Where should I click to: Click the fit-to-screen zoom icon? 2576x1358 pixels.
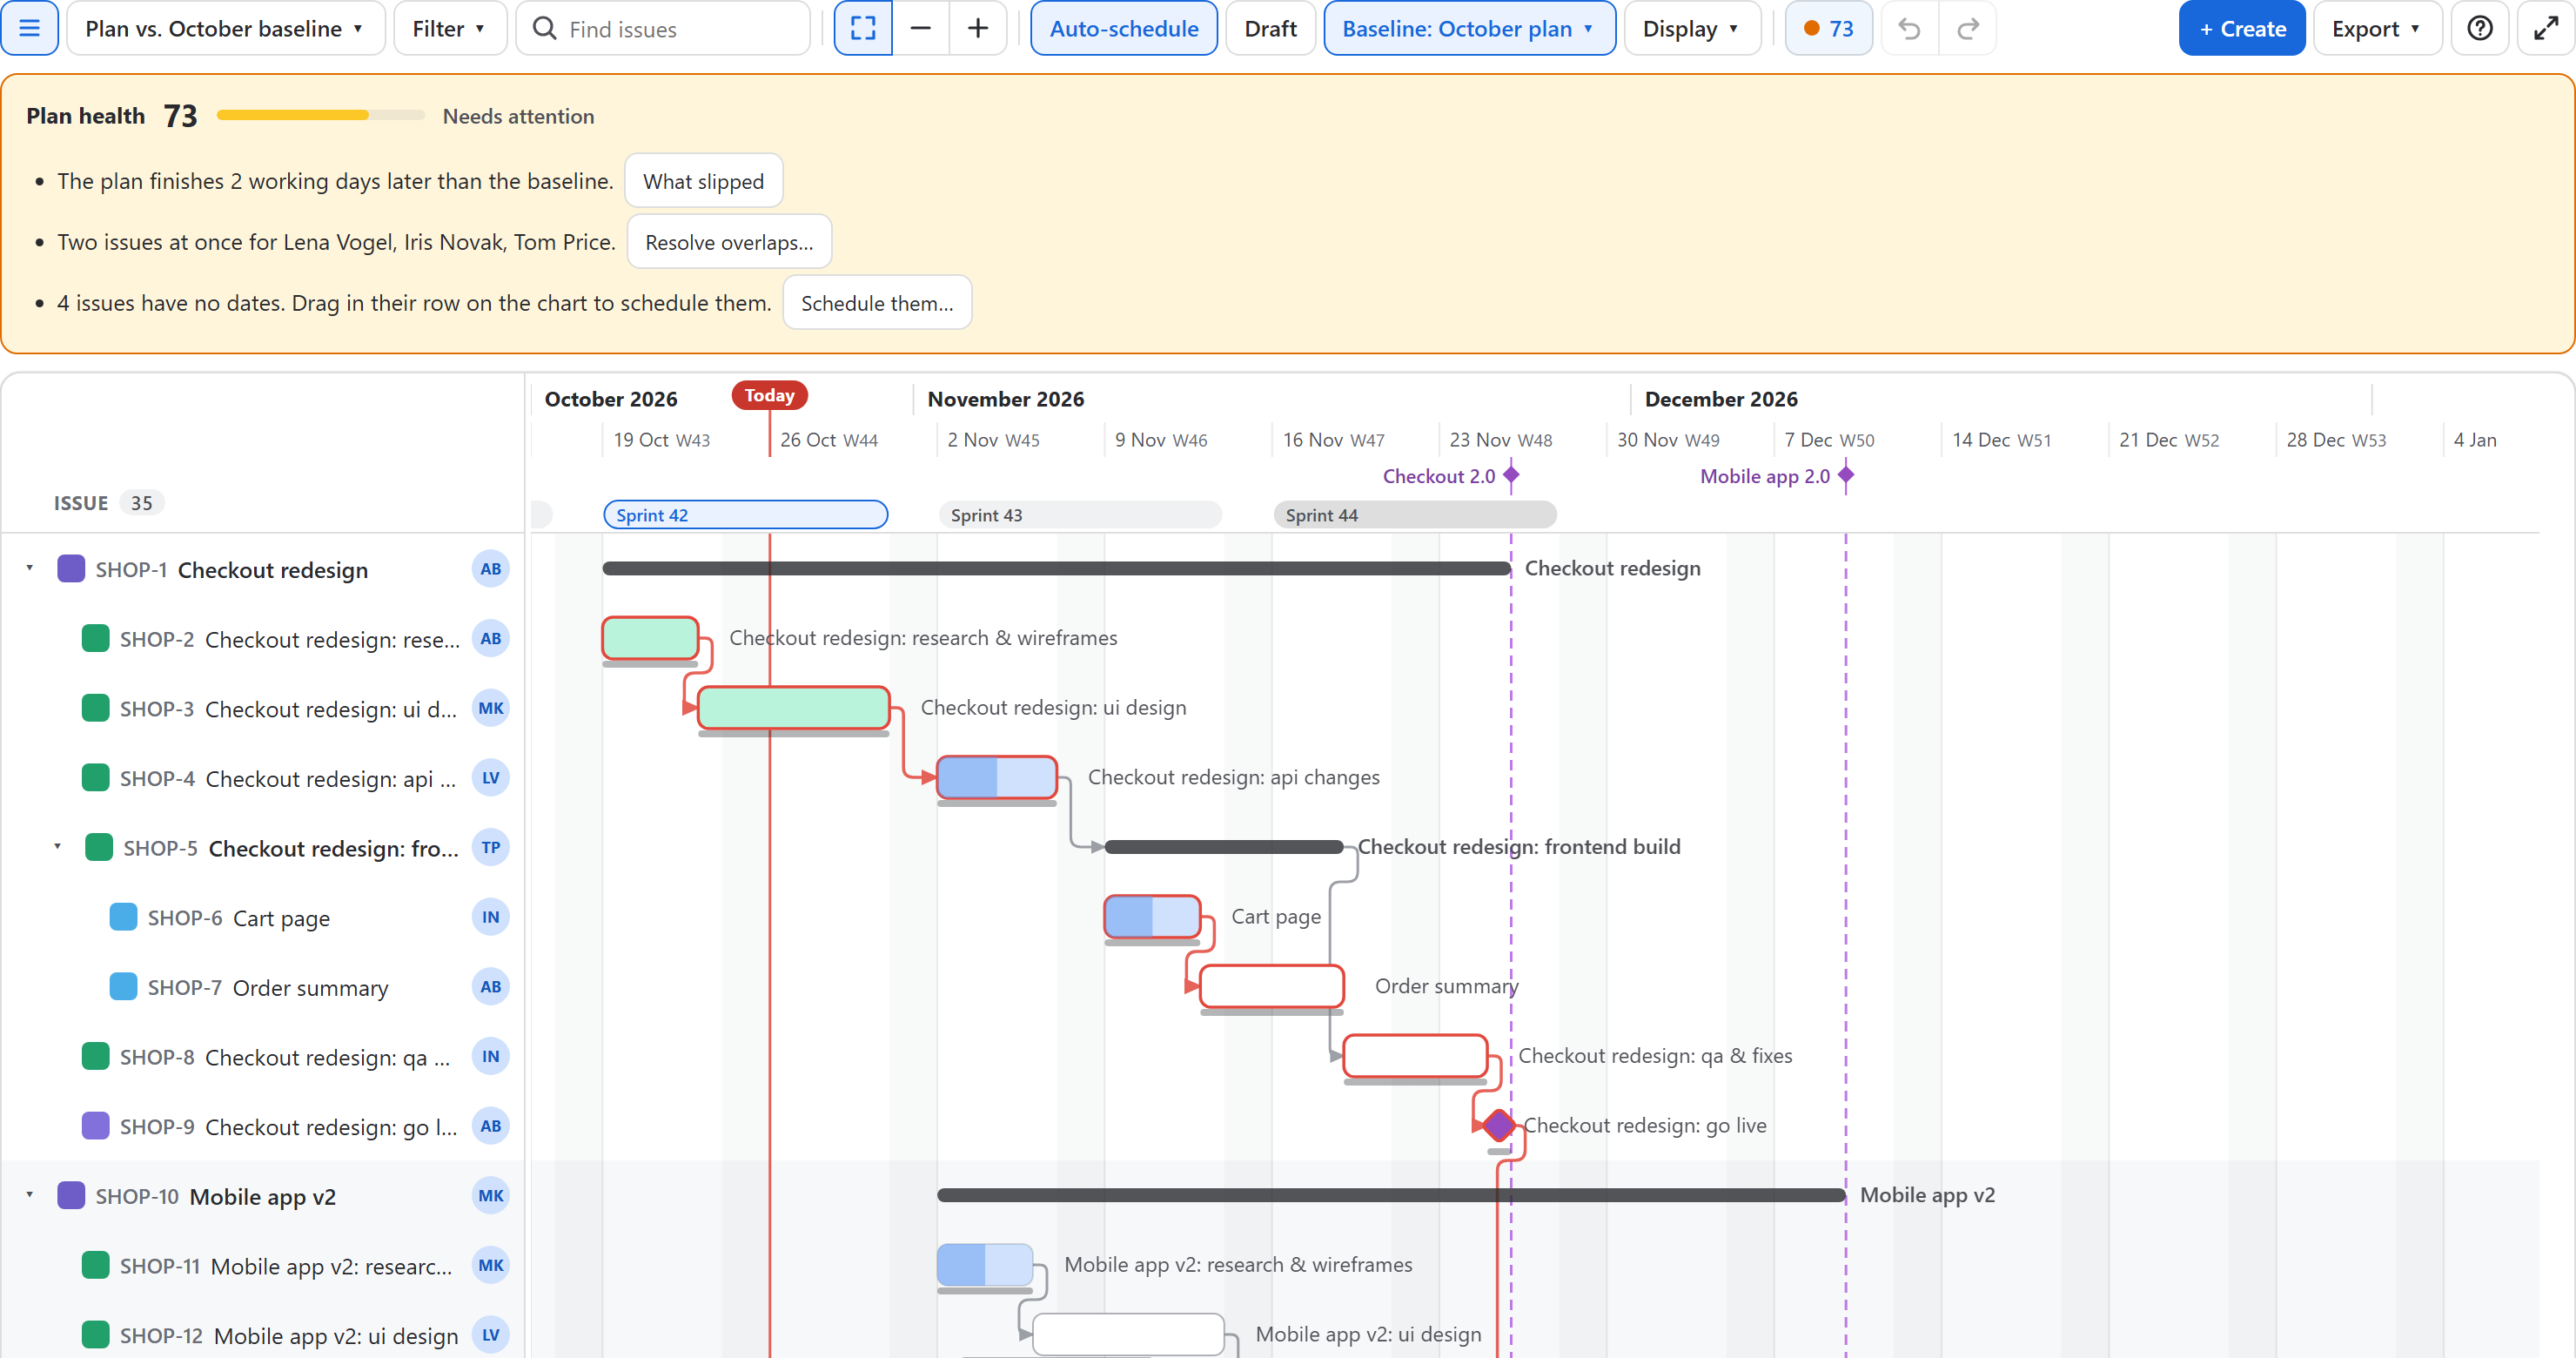(x=863, y=28)
